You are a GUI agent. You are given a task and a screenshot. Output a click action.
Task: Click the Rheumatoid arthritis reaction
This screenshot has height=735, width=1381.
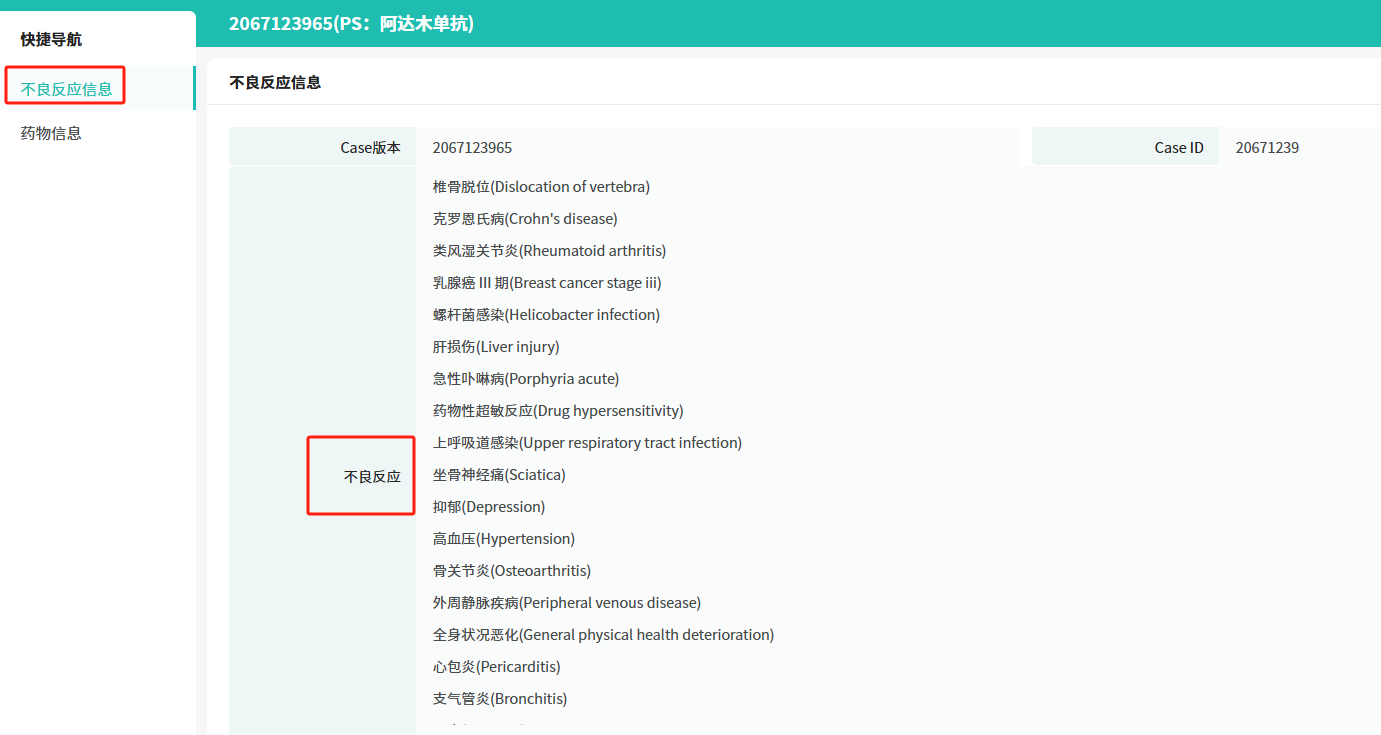[549, 251]
